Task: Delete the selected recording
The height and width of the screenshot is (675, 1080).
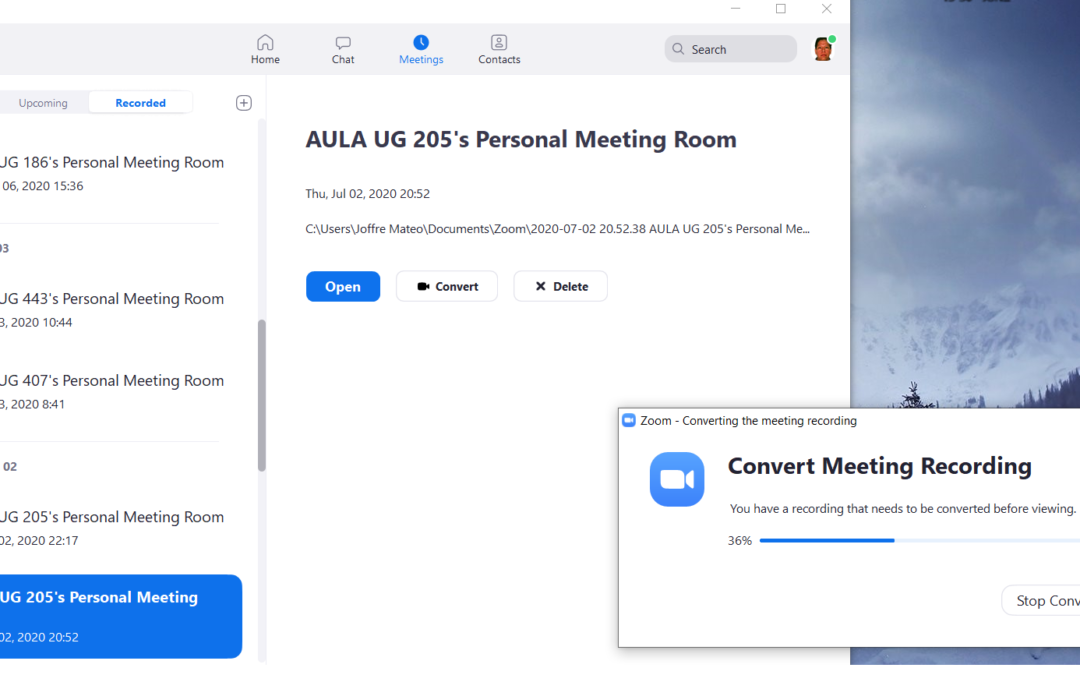Action: (561, 287)
